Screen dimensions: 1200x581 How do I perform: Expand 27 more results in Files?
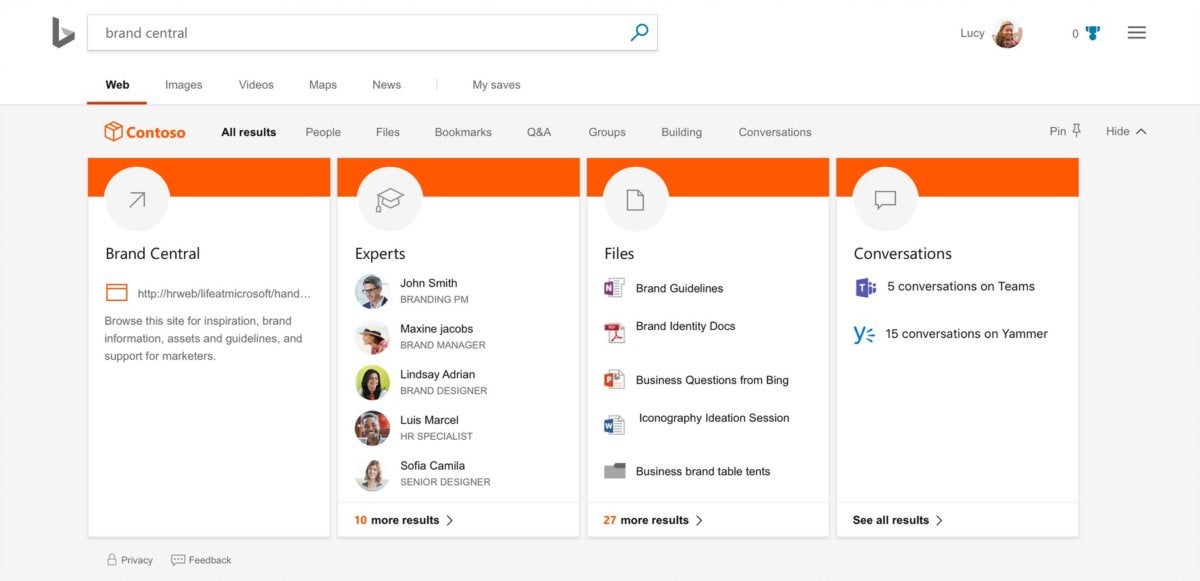pos(653,520)
